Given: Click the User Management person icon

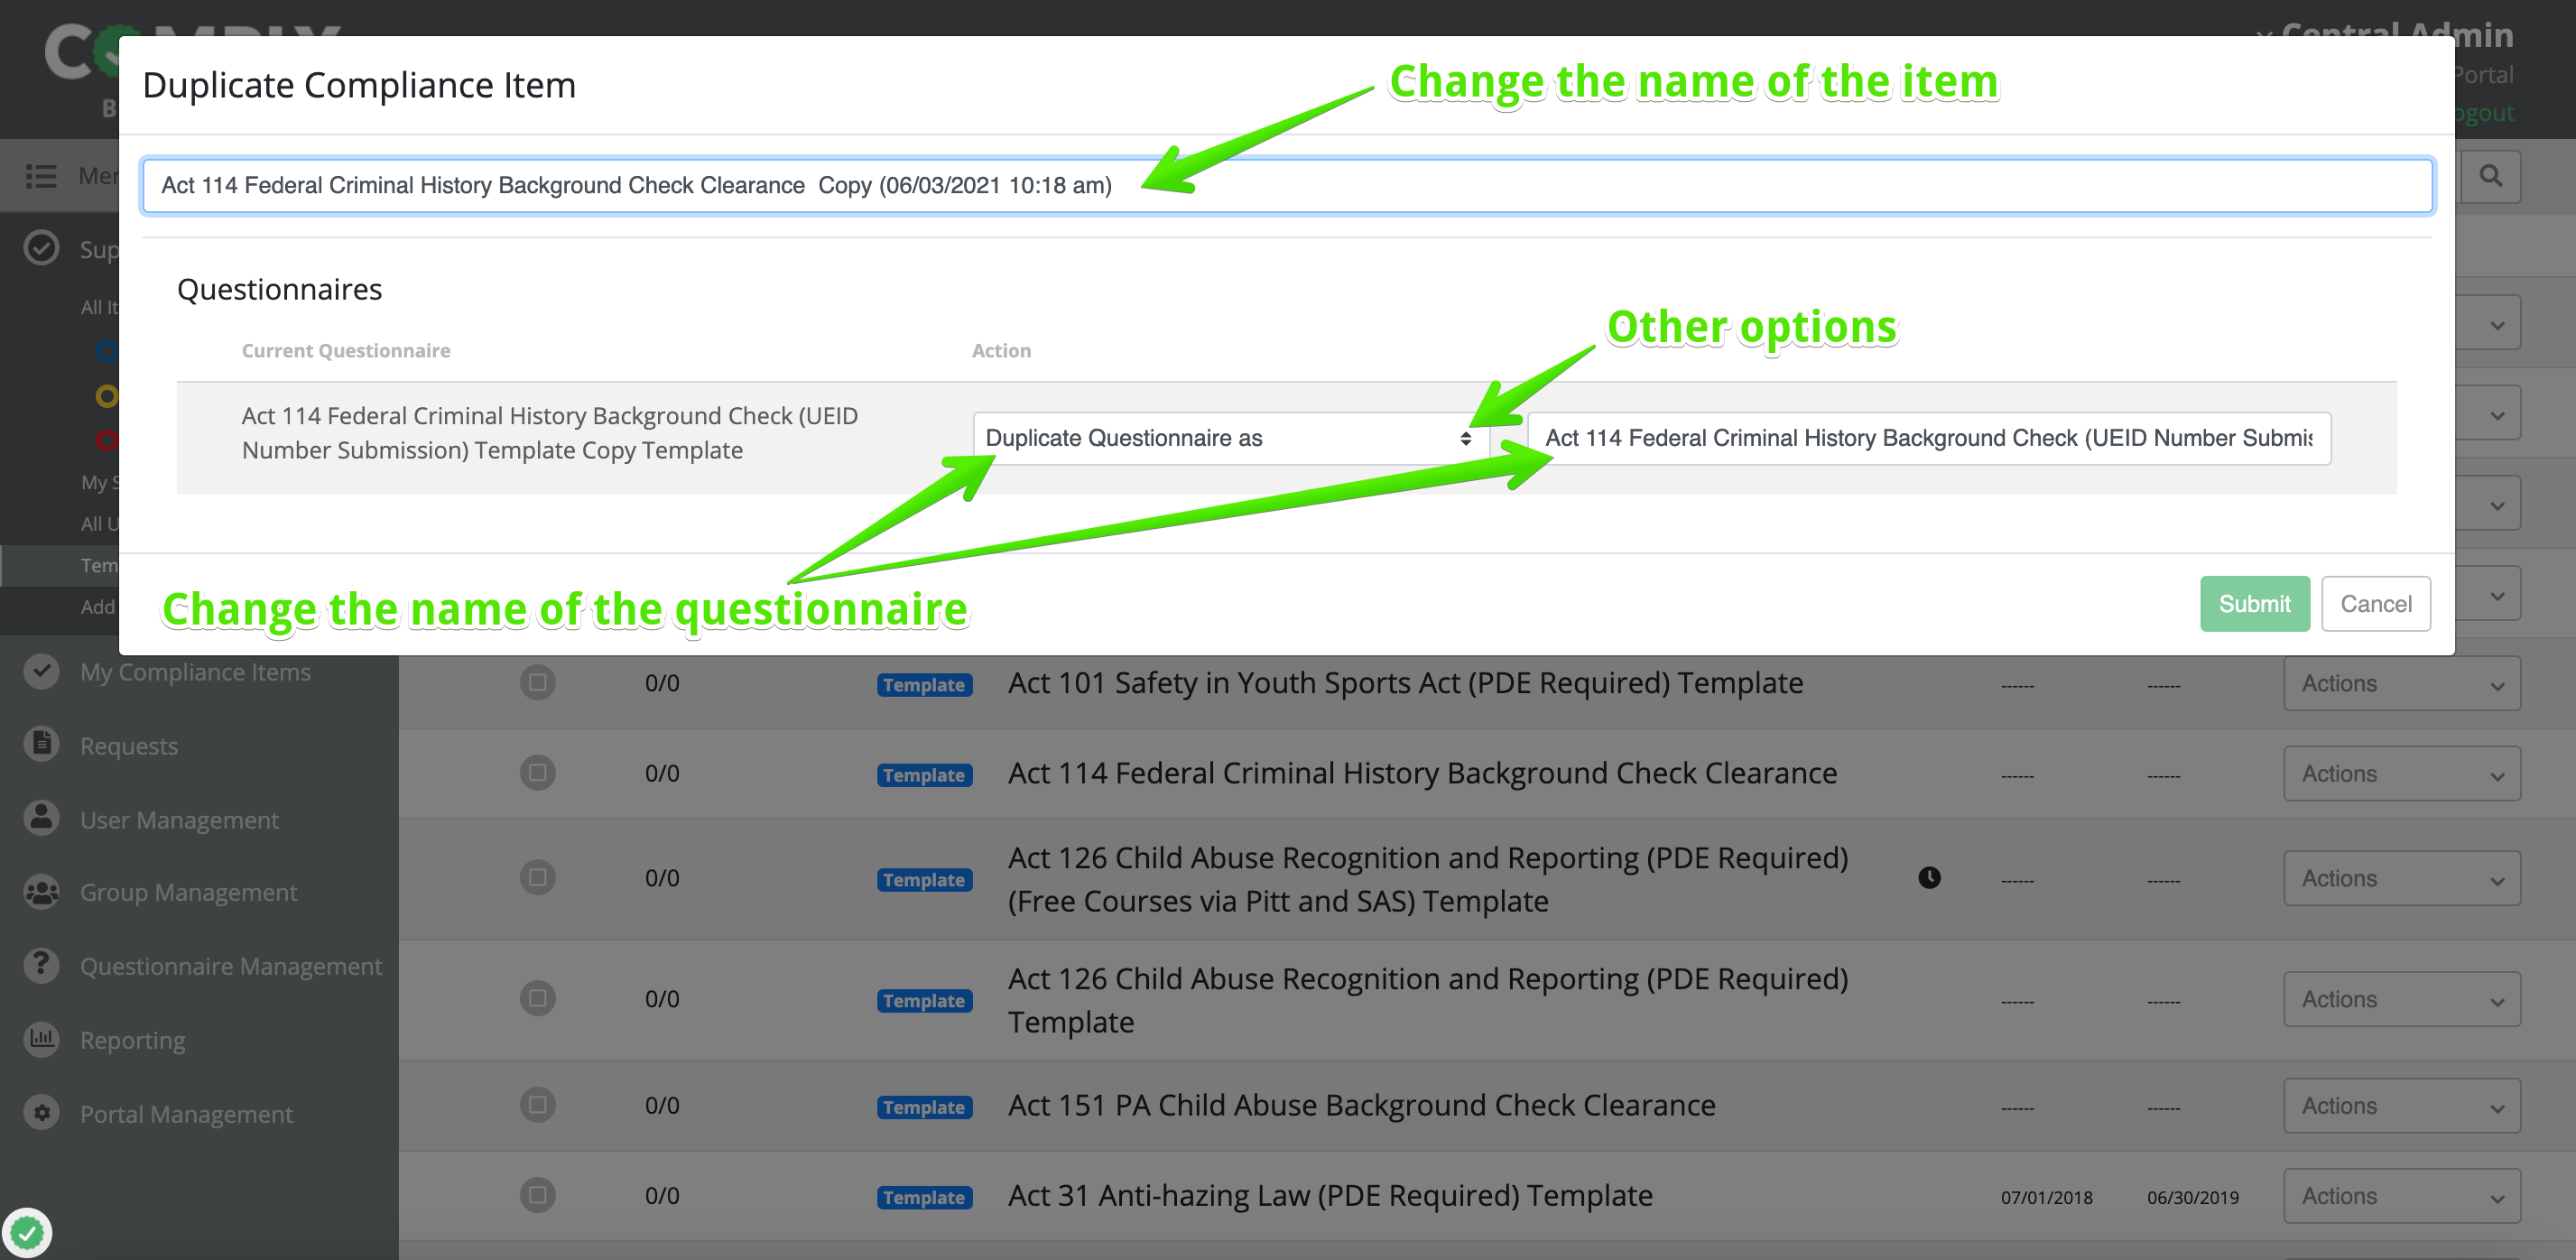Looking at the screenshot, I should click(x=41, y=818).
